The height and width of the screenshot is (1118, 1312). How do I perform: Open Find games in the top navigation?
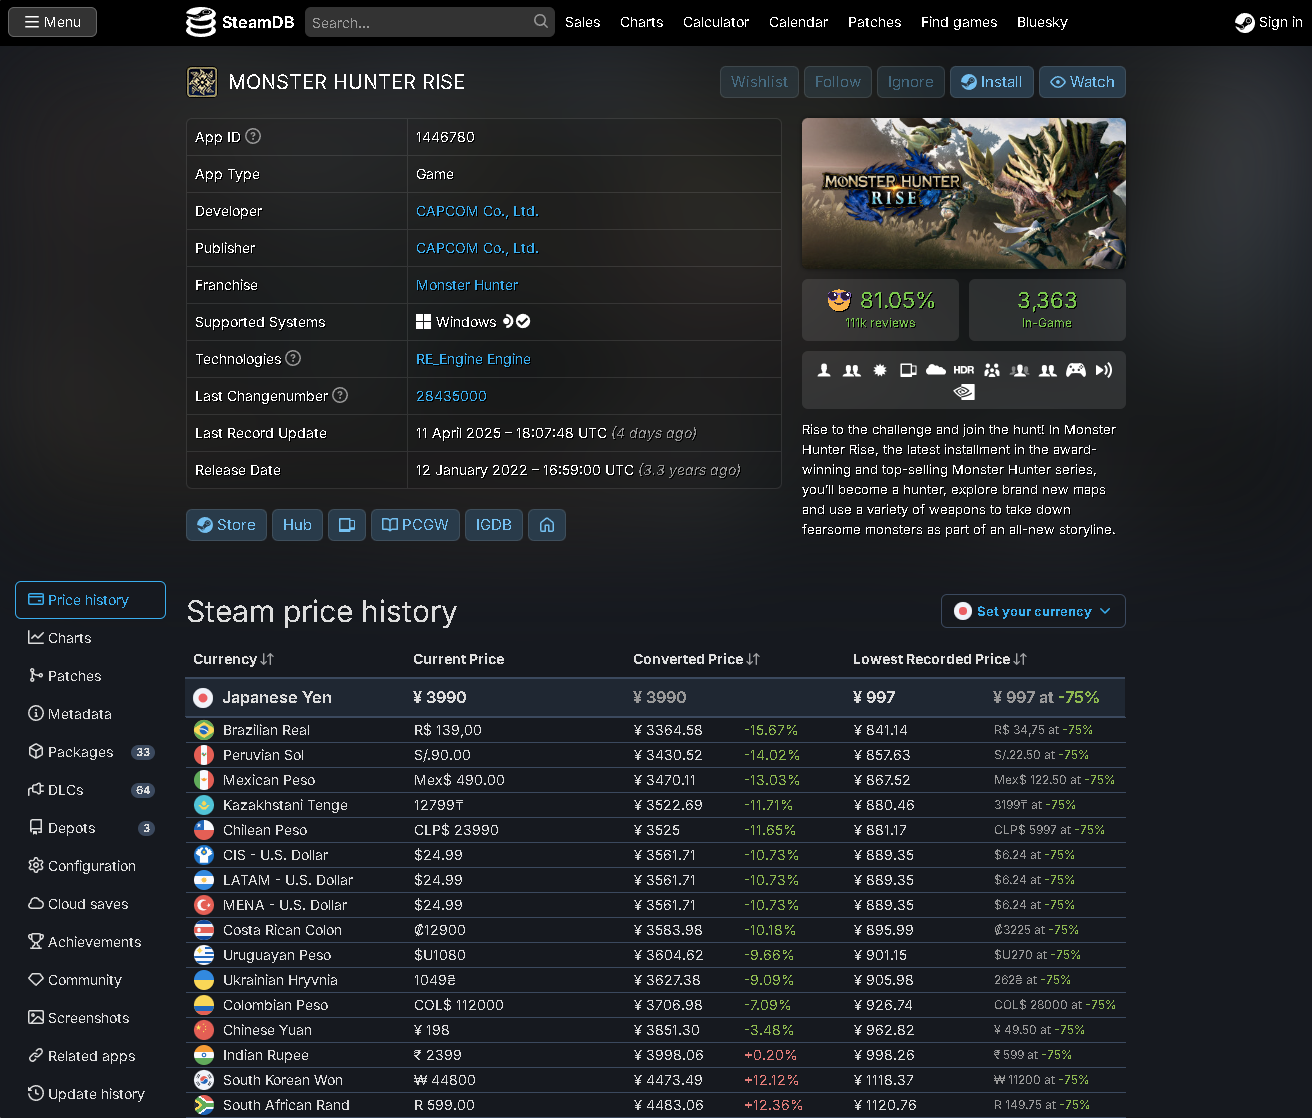pyautogui.click(x=959, y=22)
